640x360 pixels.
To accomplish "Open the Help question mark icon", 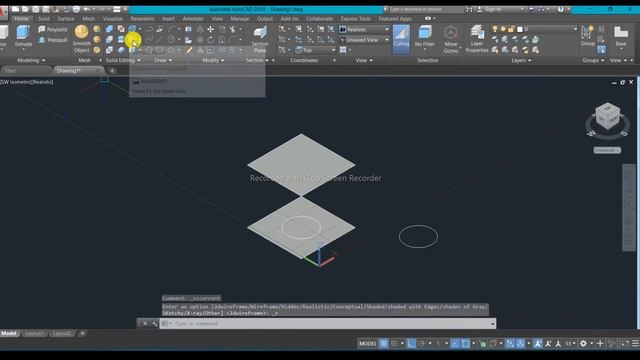I will pos(560,9).
